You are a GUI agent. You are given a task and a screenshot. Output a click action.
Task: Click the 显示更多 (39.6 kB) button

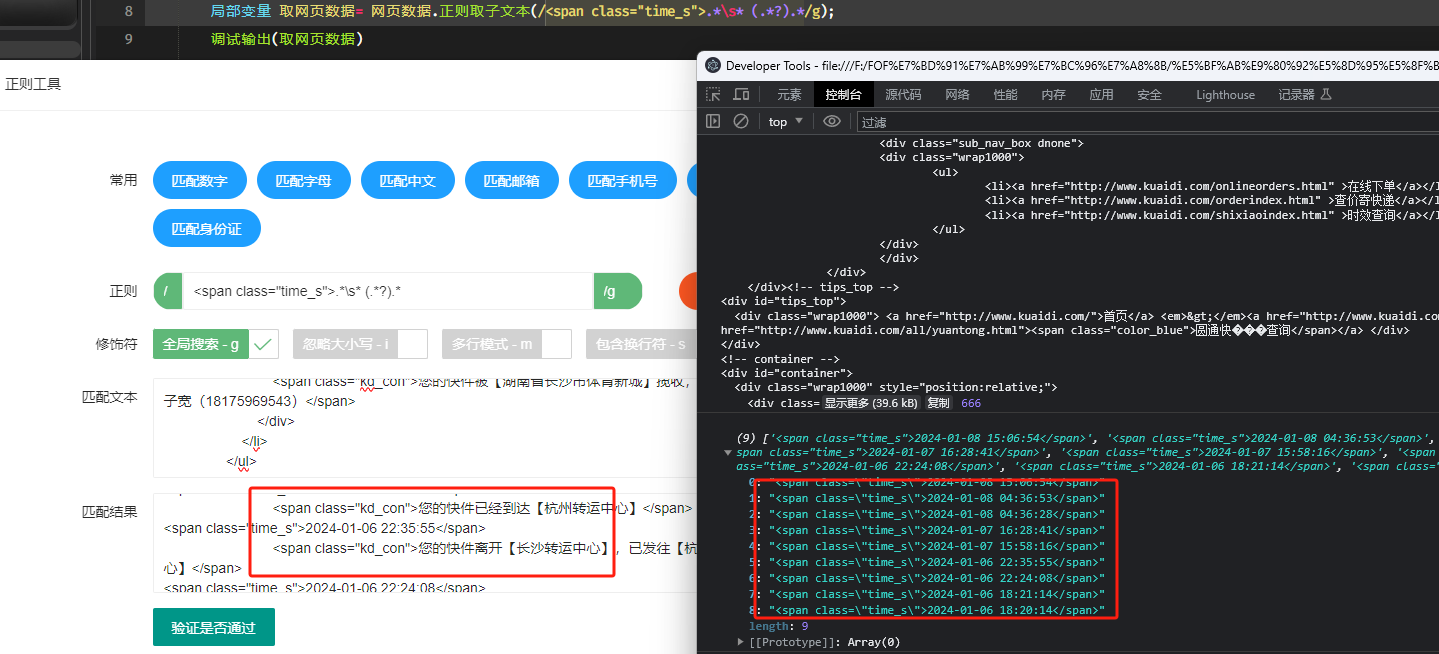point(871,403)
